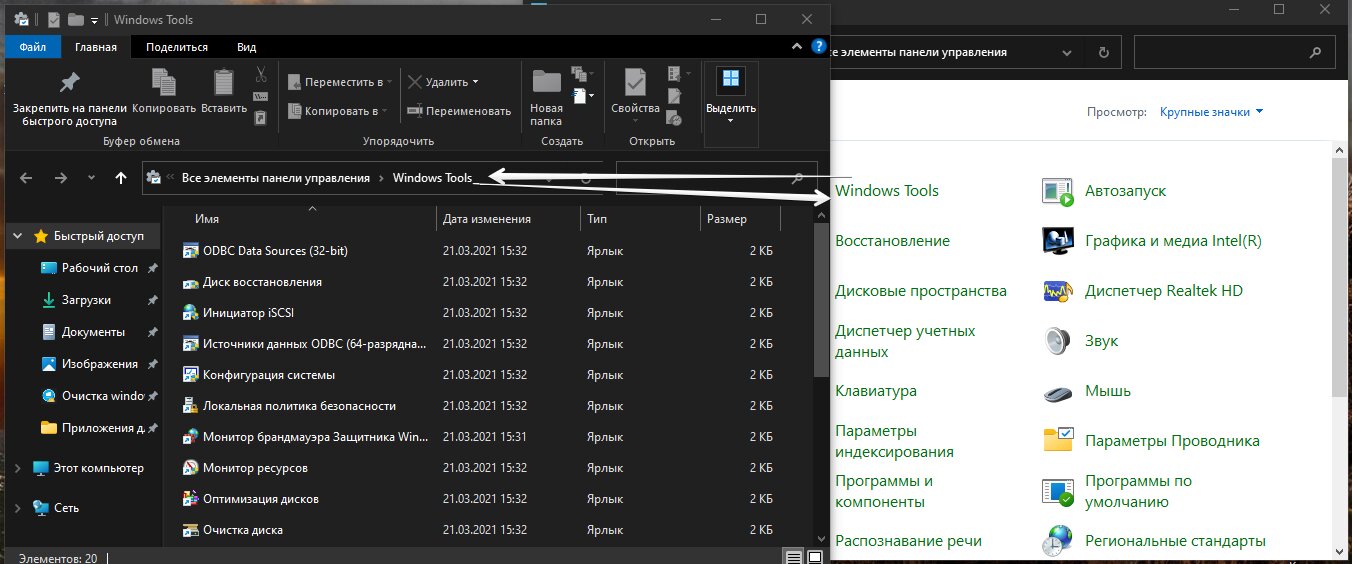Screen dimensions: 1352x564
Task: Click Переименовать in the ribbon
Action: click(459, 111)
